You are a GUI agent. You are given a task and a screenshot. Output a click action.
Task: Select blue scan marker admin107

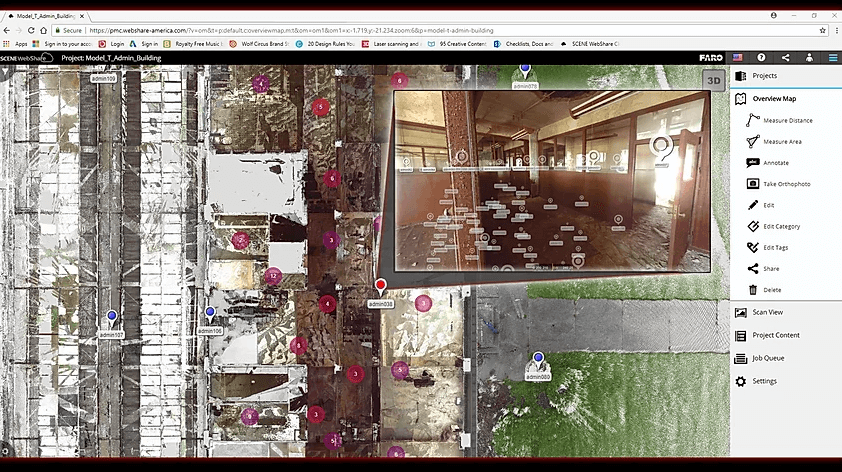[x=112, y=316]
